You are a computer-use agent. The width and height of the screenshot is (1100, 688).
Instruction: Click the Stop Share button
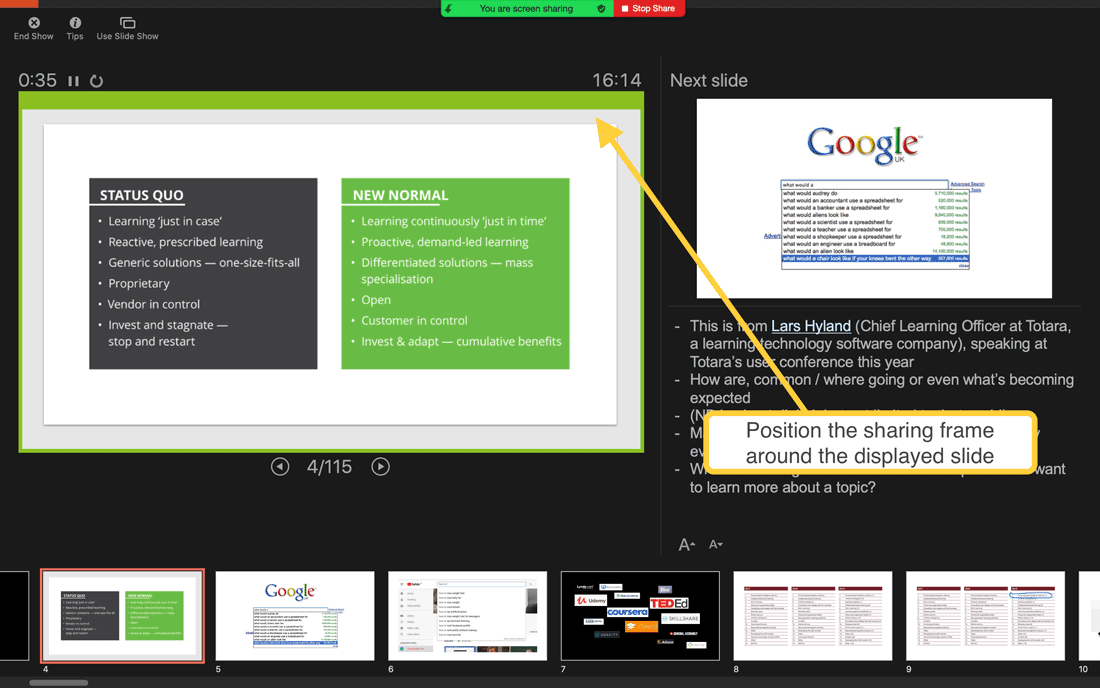tap(649, 8)
